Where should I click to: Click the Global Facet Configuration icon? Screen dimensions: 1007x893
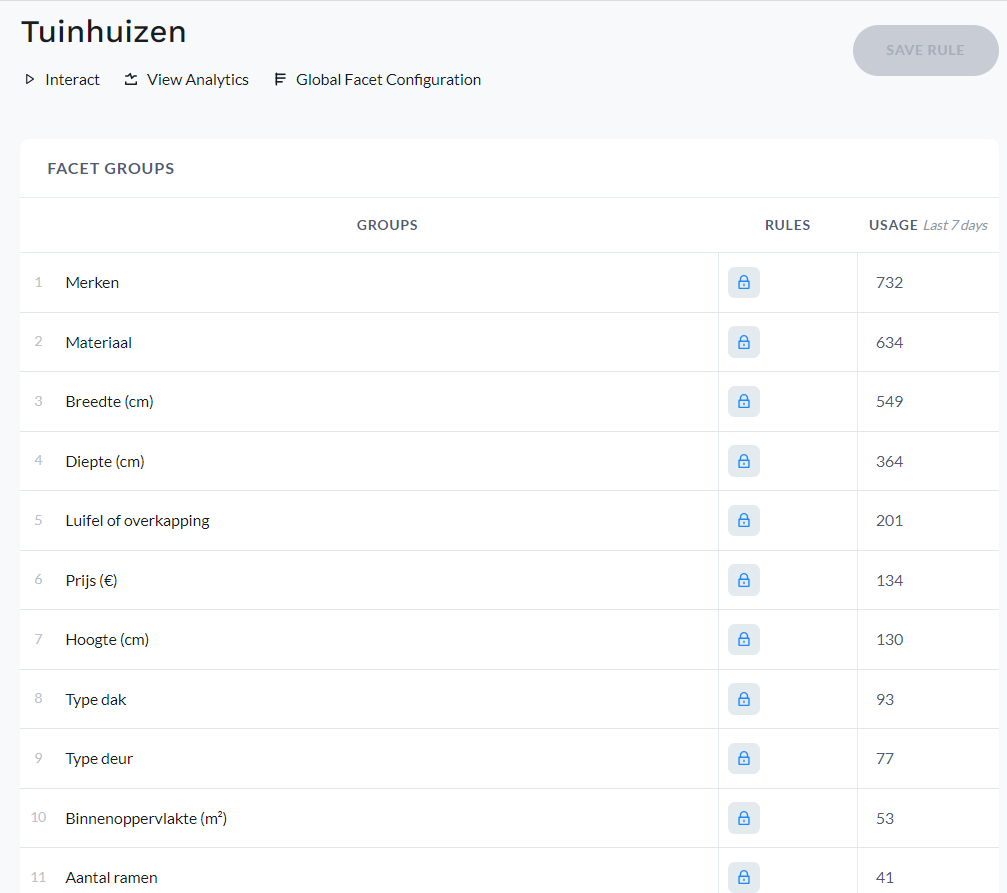coord(280,79)
